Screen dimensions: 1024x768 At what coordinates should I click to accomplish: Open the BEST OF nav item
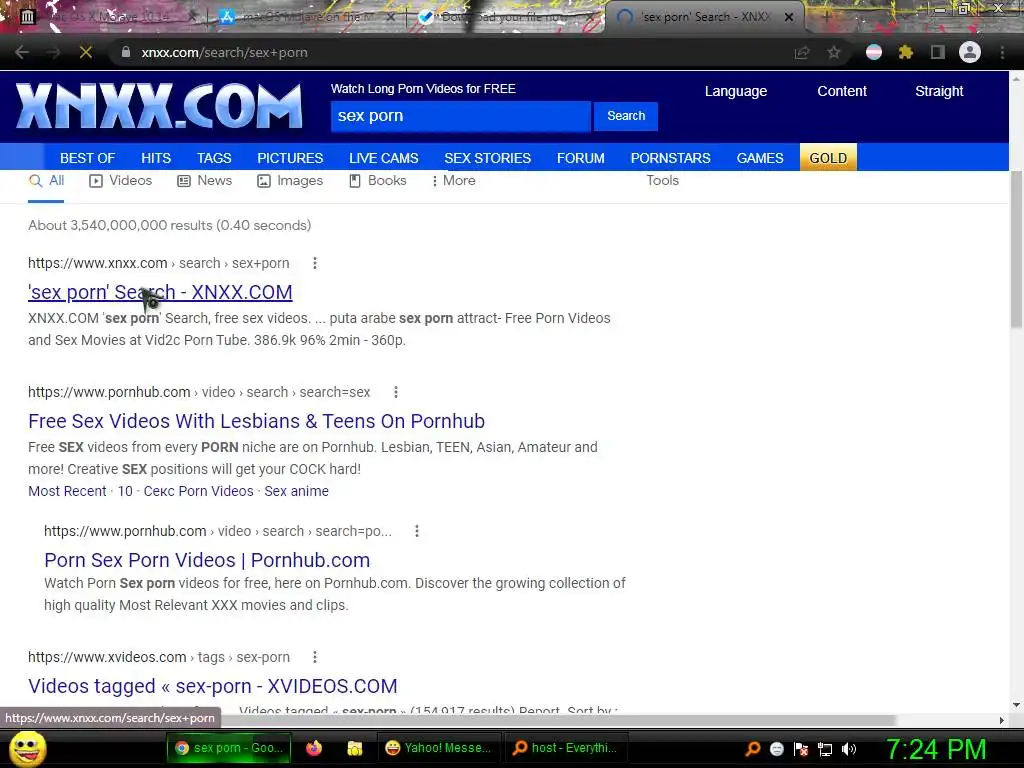tap(88, 158)
